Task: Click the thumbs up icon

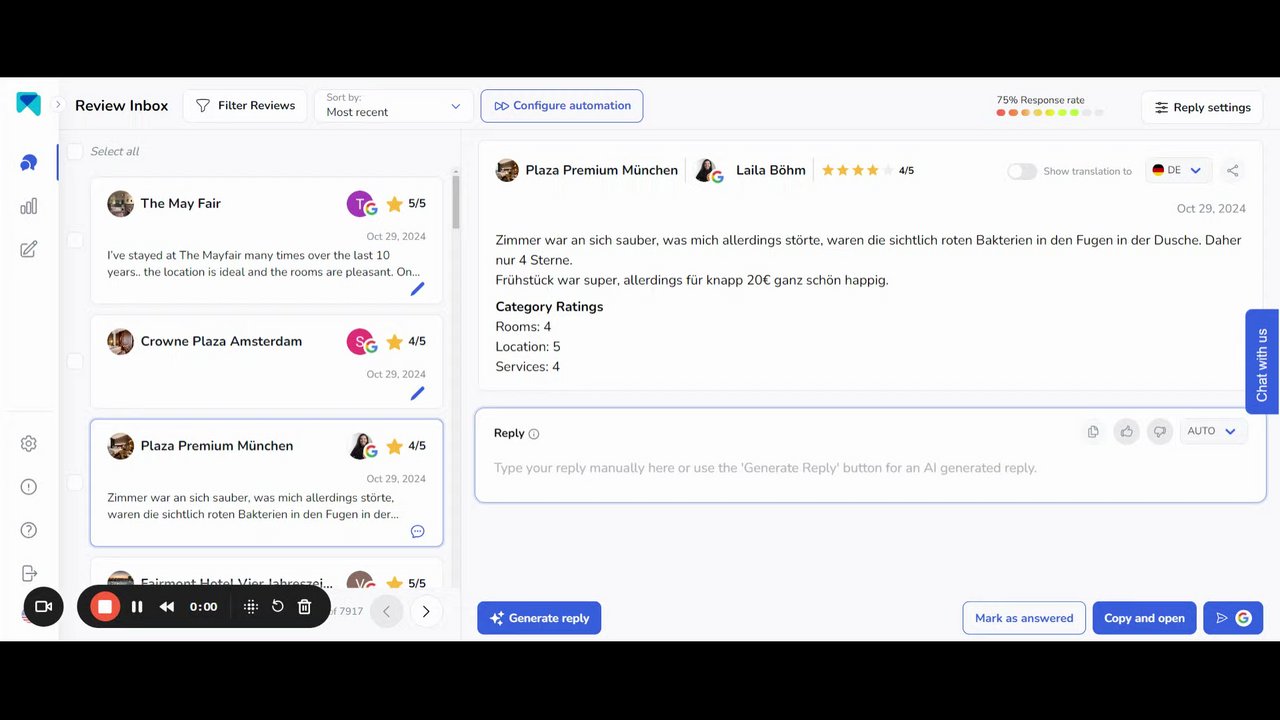Action: (x=1127, y=432)
